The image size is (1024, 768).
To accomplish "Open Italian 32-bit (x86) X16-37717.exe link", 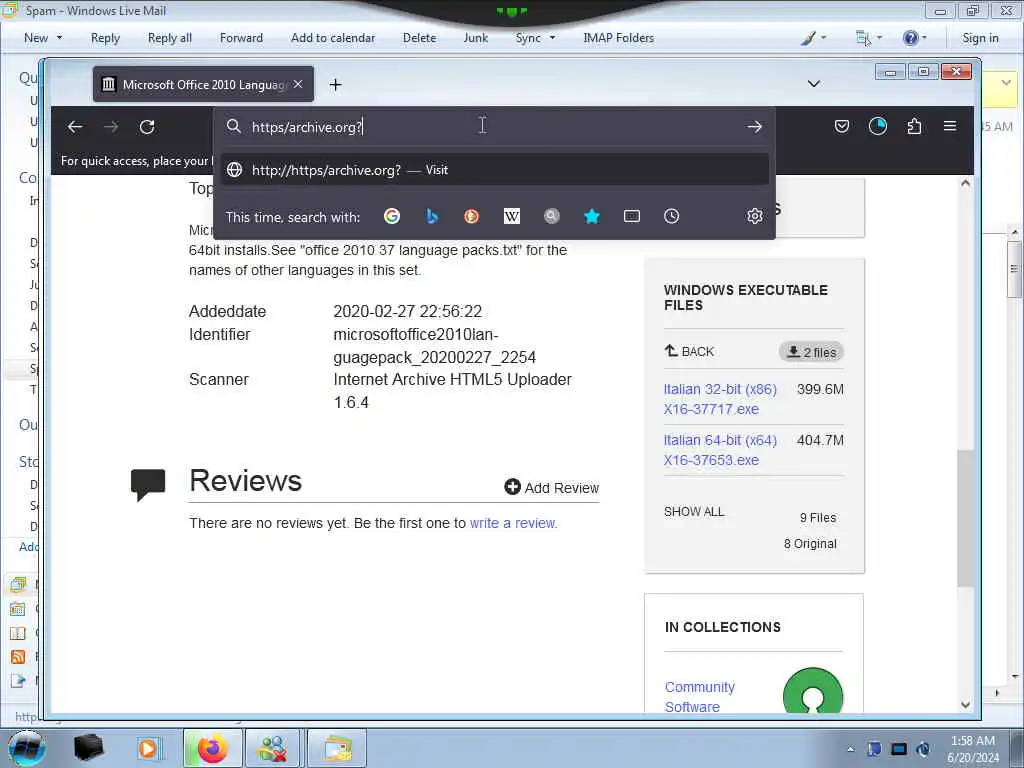I will pos(720,399).
